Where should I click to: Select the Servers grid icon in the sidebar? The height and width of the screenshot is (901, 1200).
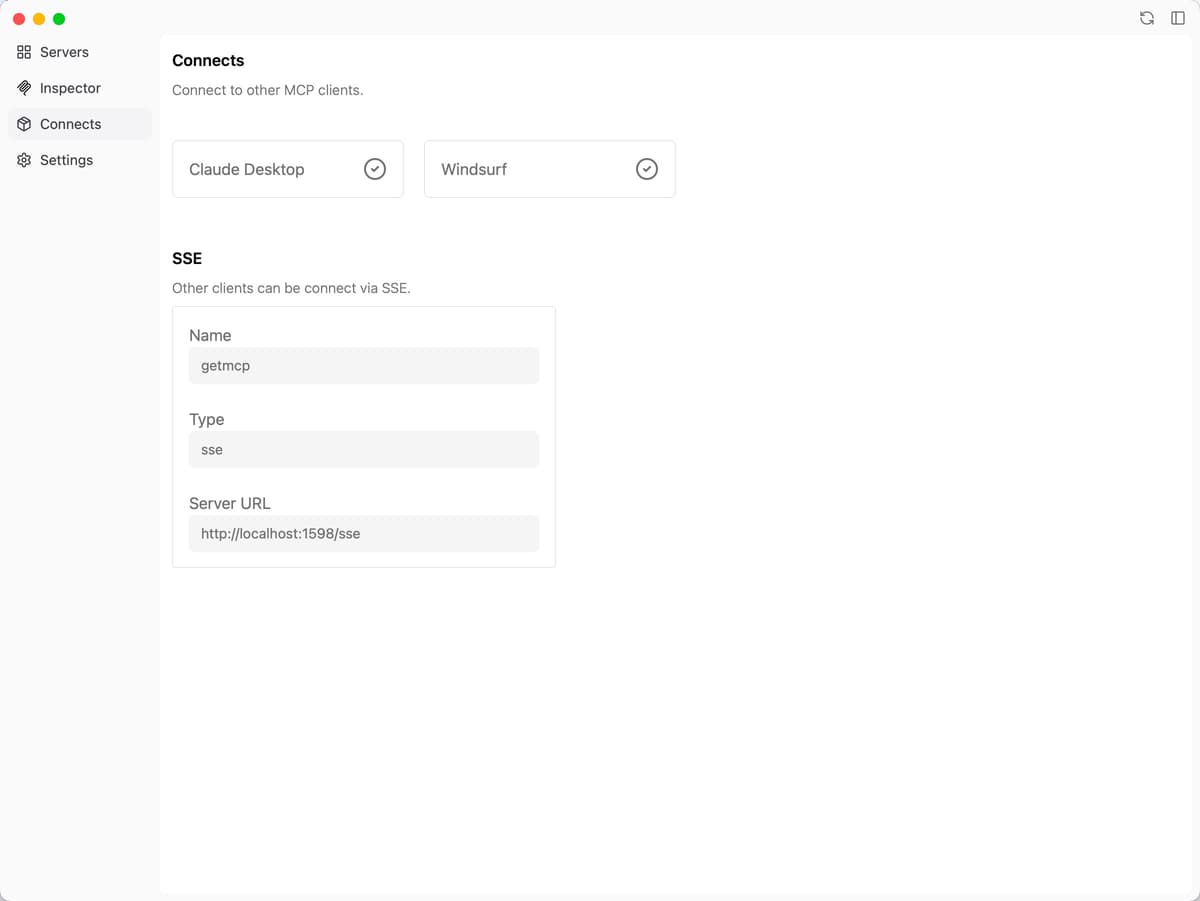[24, 52]
